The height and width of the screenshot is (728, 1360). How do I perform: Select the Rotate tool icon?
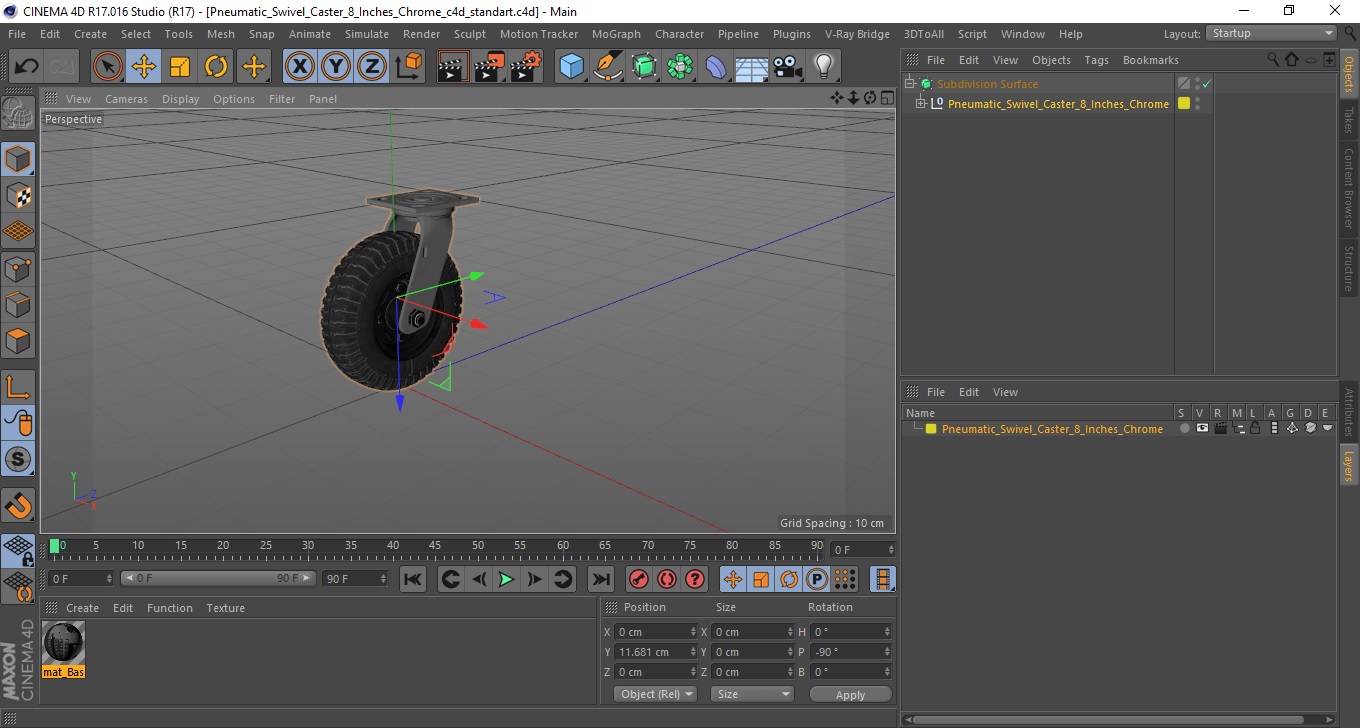pyautogui.click(x=216, y=67)
